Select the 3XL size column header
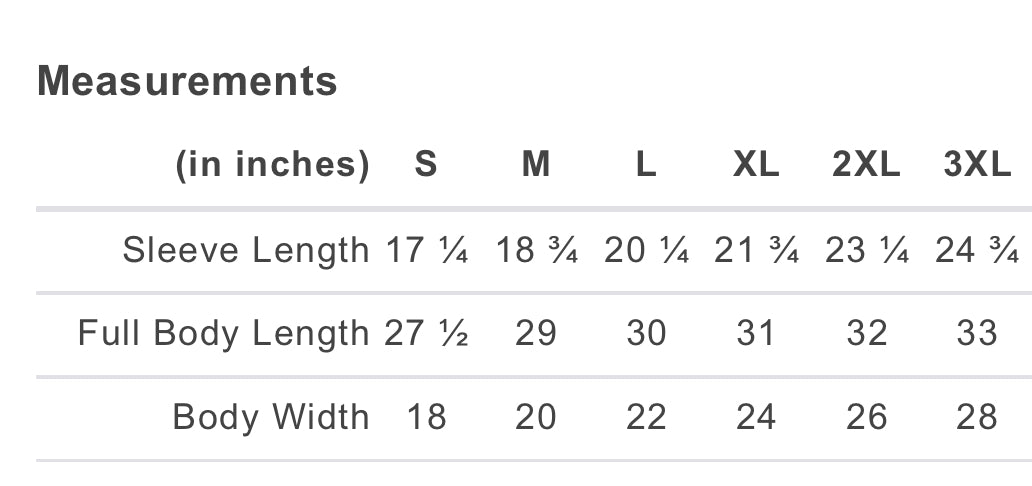 click(x=977, y=164)
